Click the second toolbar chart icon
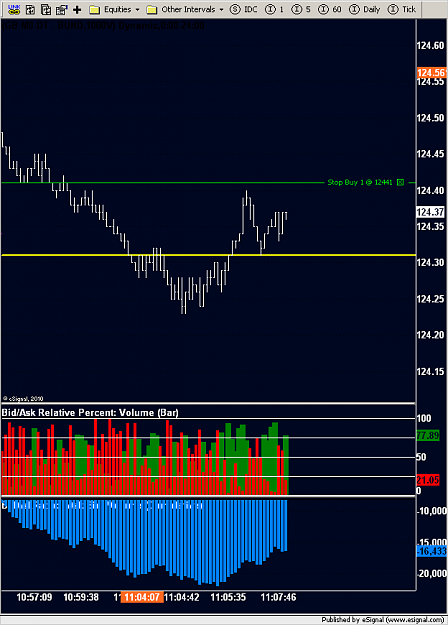 [x=31, y=9]
